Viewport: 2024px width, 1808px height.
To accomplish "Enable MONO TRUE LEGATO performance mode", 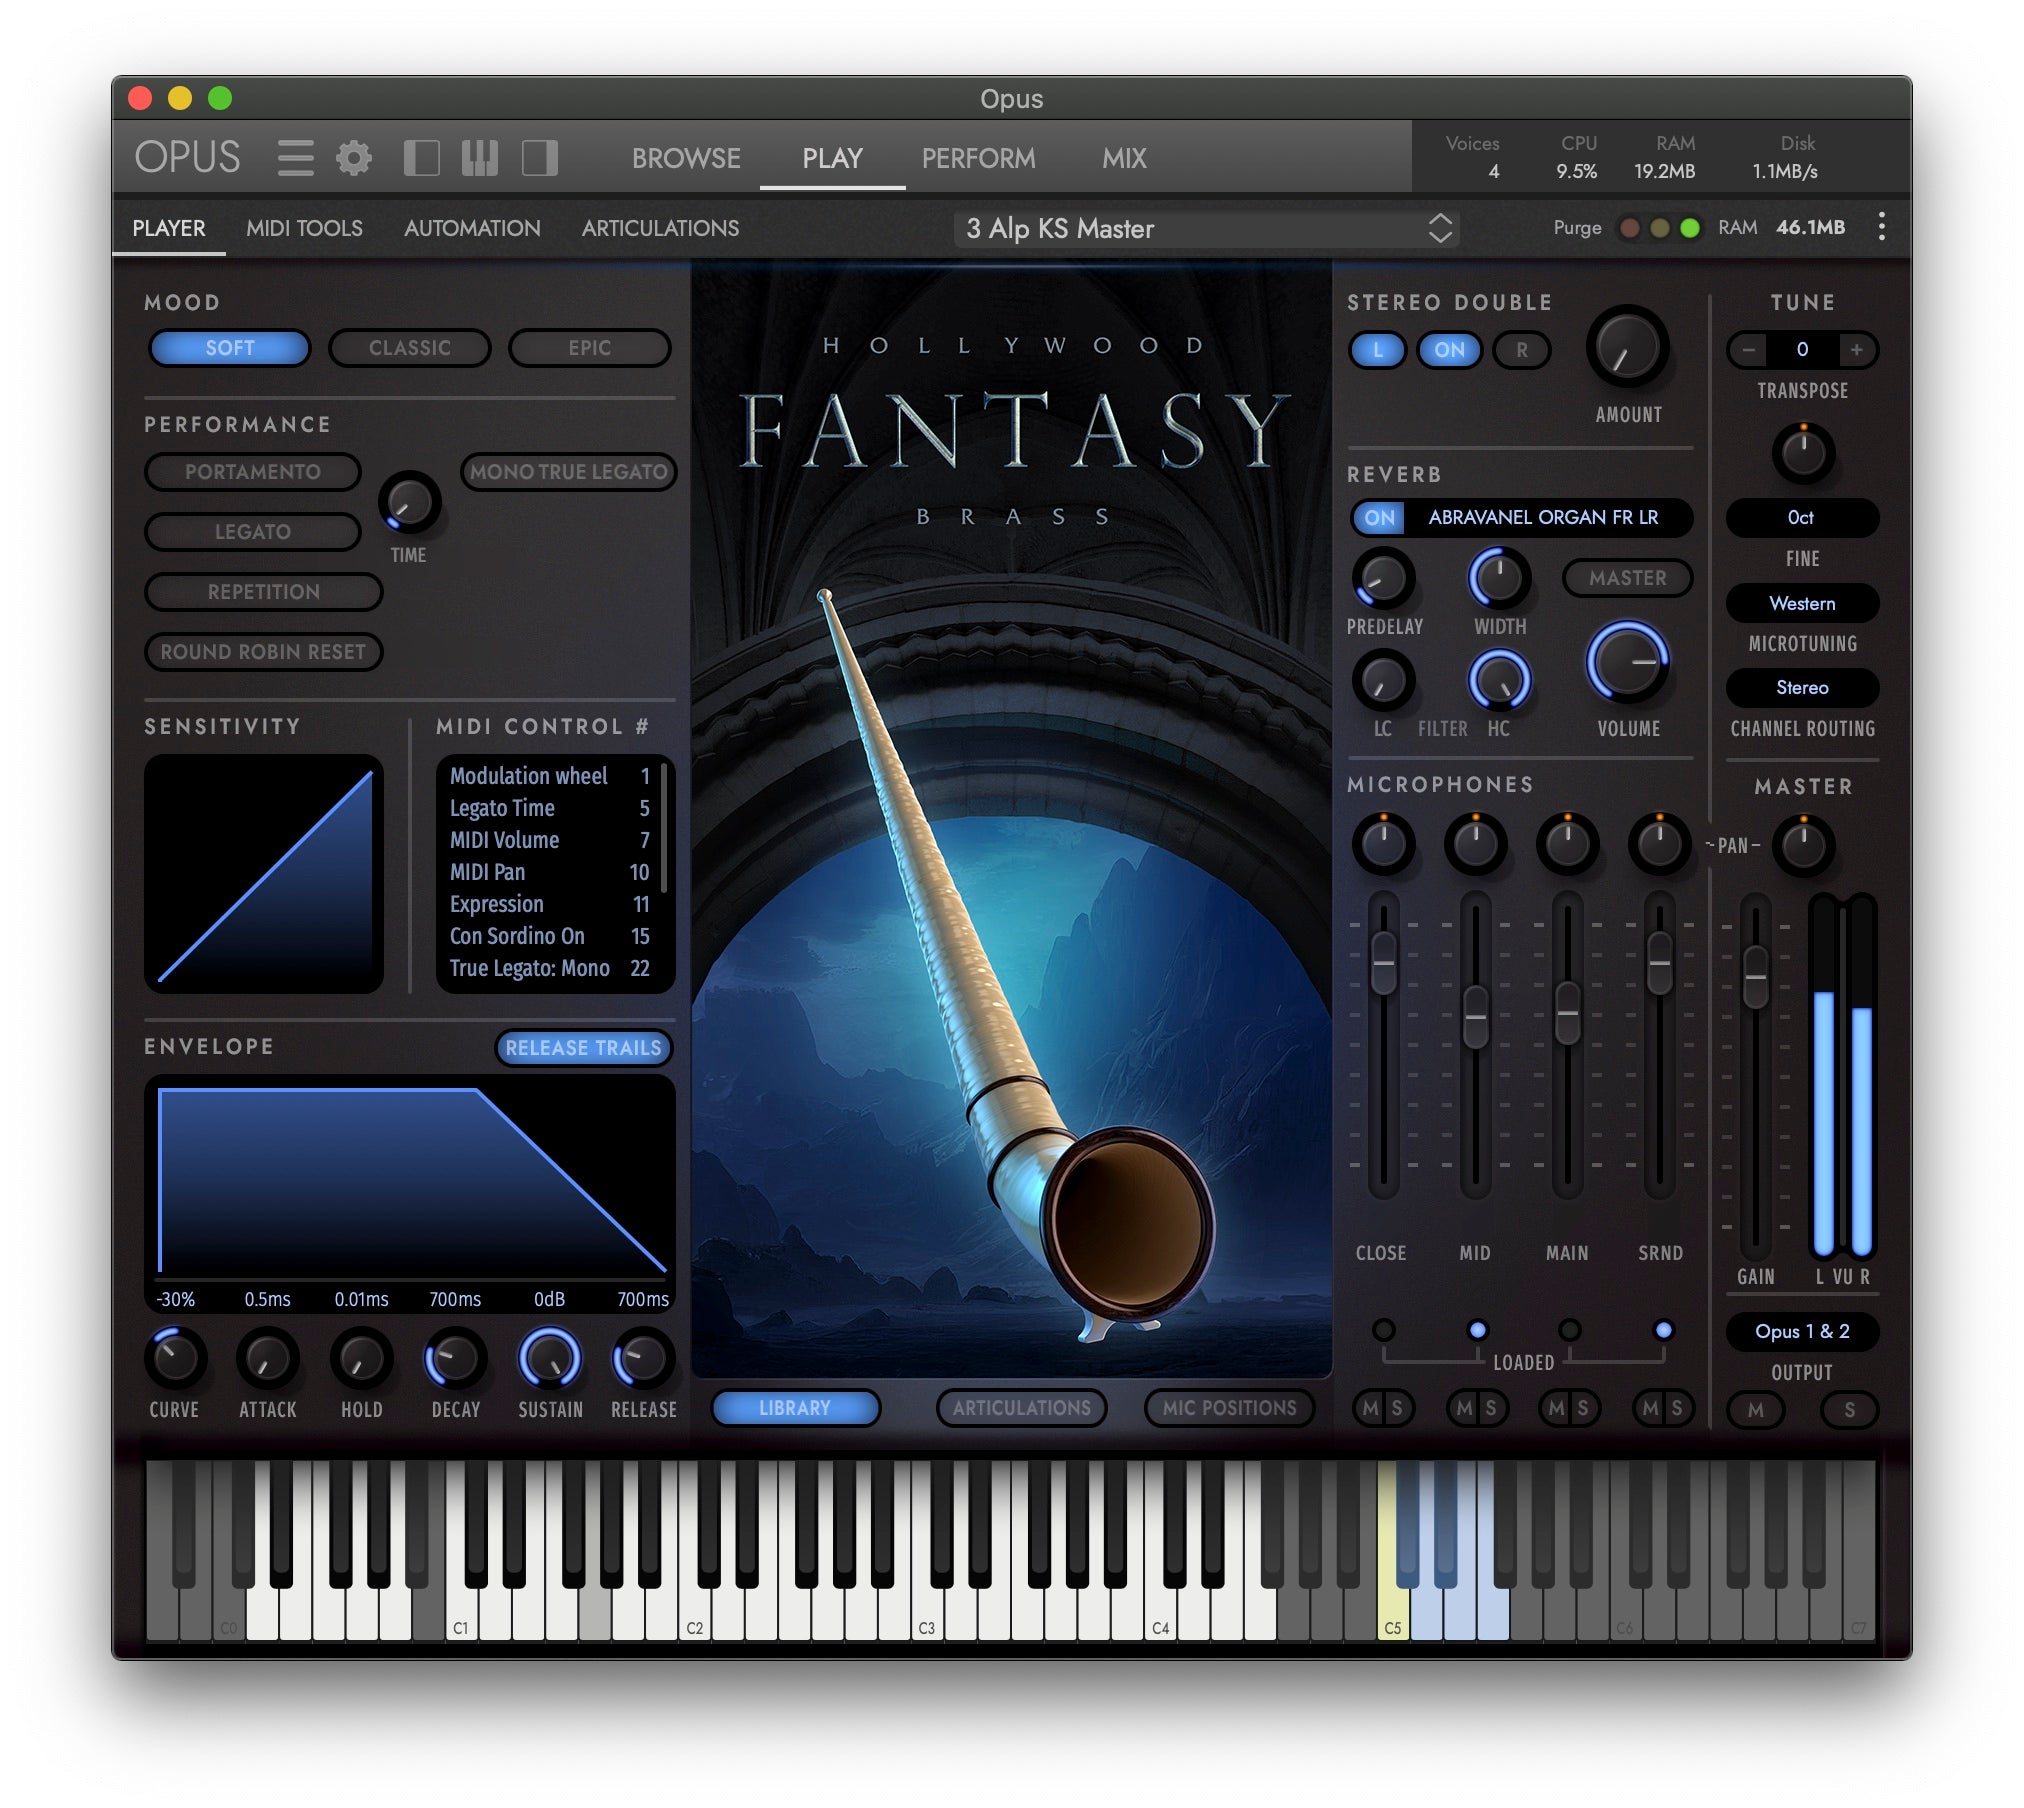I will pyautogui.click(x=567, y=471).
